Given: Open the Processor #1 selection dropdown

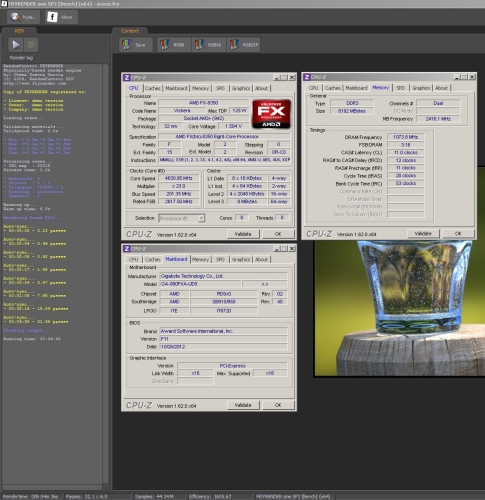Looking at the screenshot, I should click(x=182, y=218).
